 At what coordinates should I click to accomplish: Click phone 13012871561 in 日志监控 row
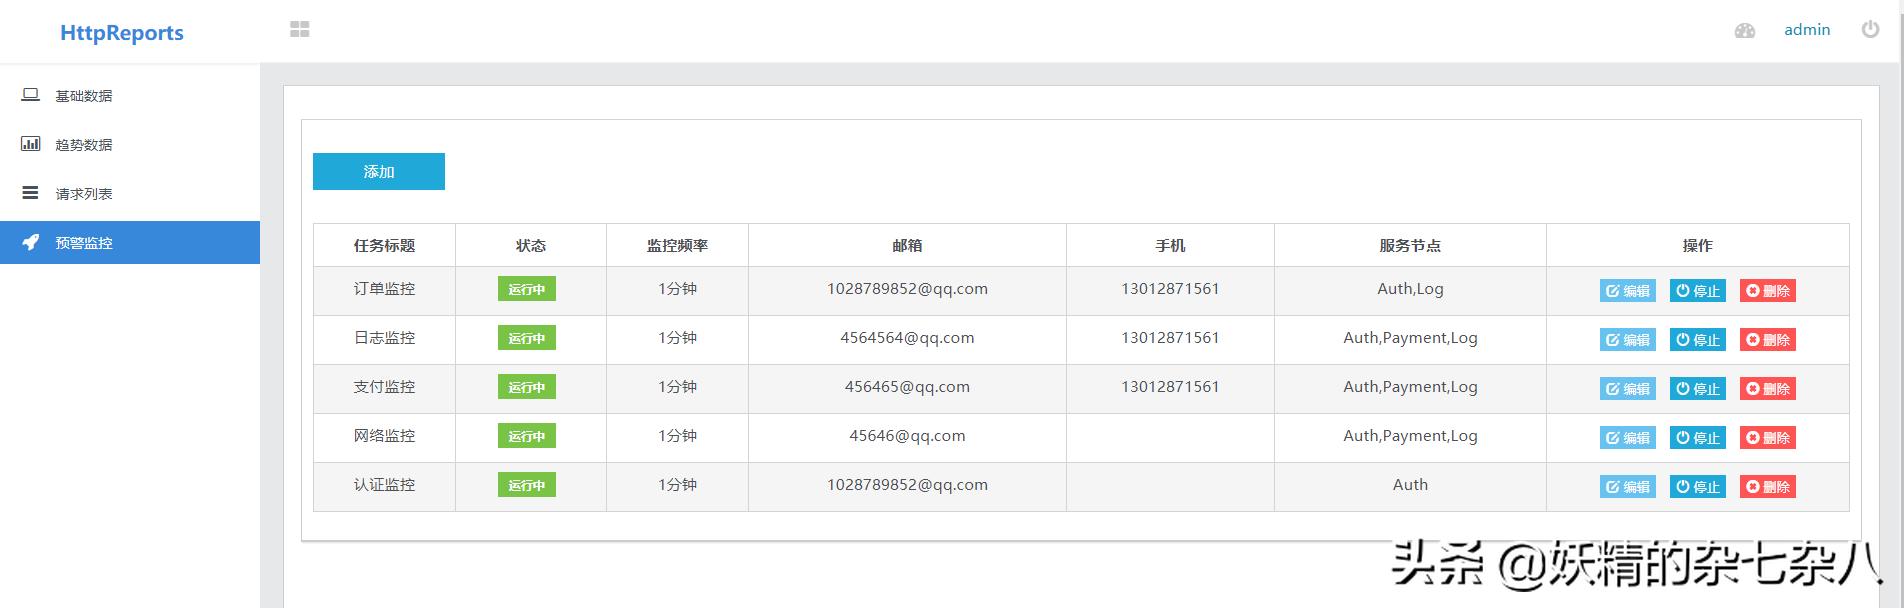tap(1170, 338)
